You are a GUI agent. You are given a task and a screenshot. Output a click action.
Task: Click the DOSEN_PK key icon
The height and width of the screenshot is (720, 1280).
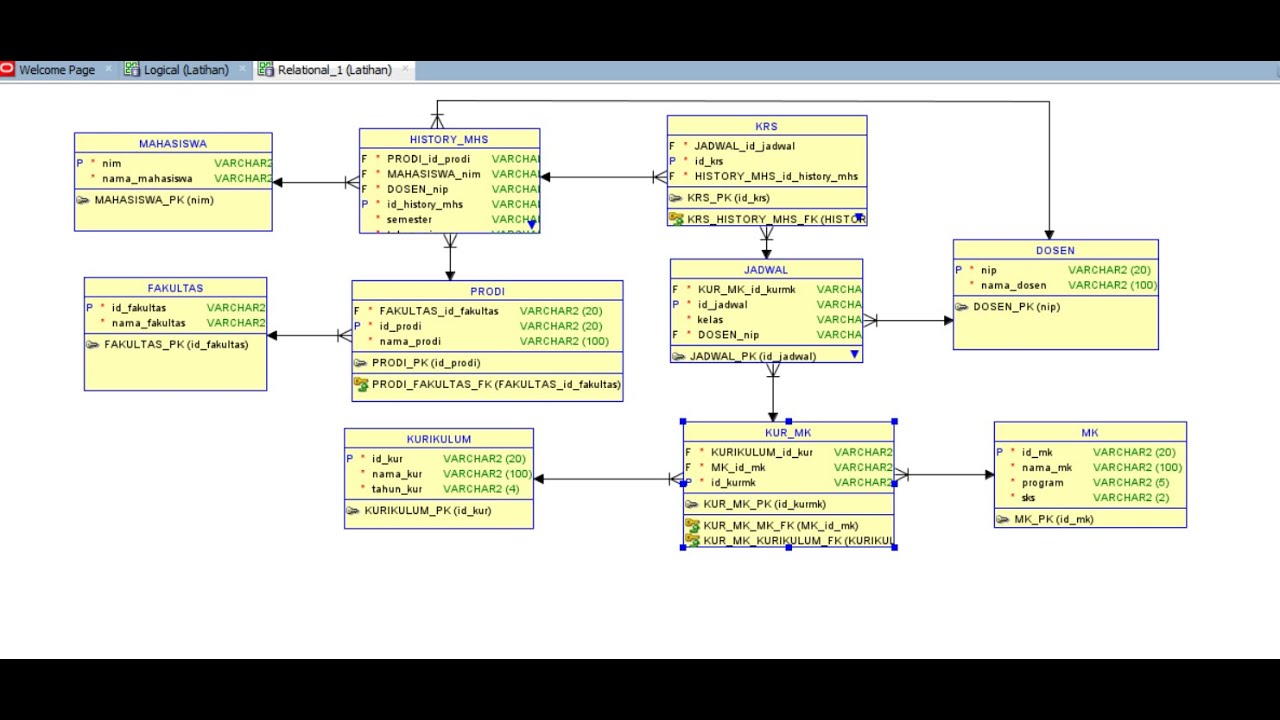tap(962, 307)
